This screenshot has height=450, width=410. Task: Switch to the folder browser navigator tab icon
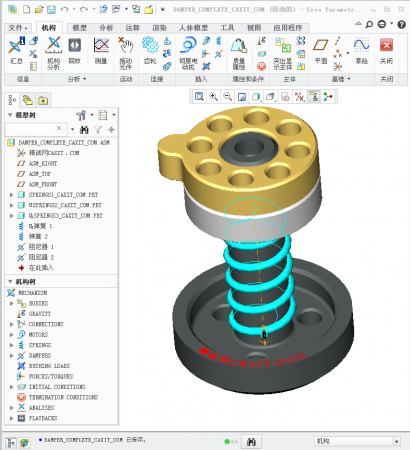[x=28, y=100]
